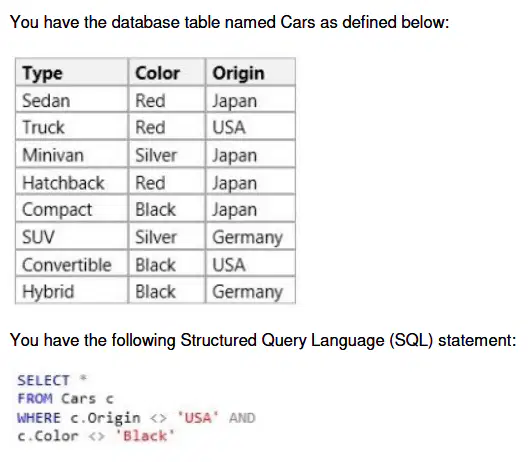The width and height of the screenshot is (528, 462).
Task: Click the WHERE keyword in the query
Action: point(39,418)
